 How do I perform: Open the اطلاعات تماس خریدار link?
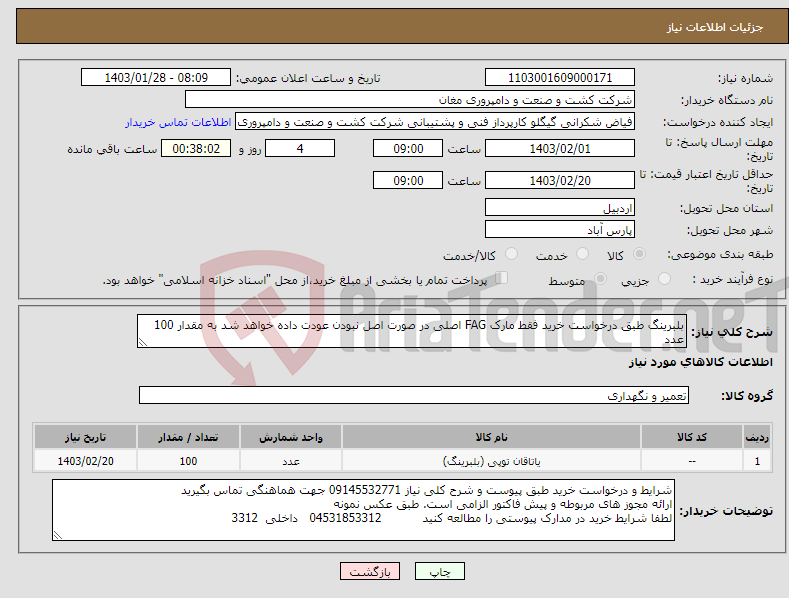[178, 122]
